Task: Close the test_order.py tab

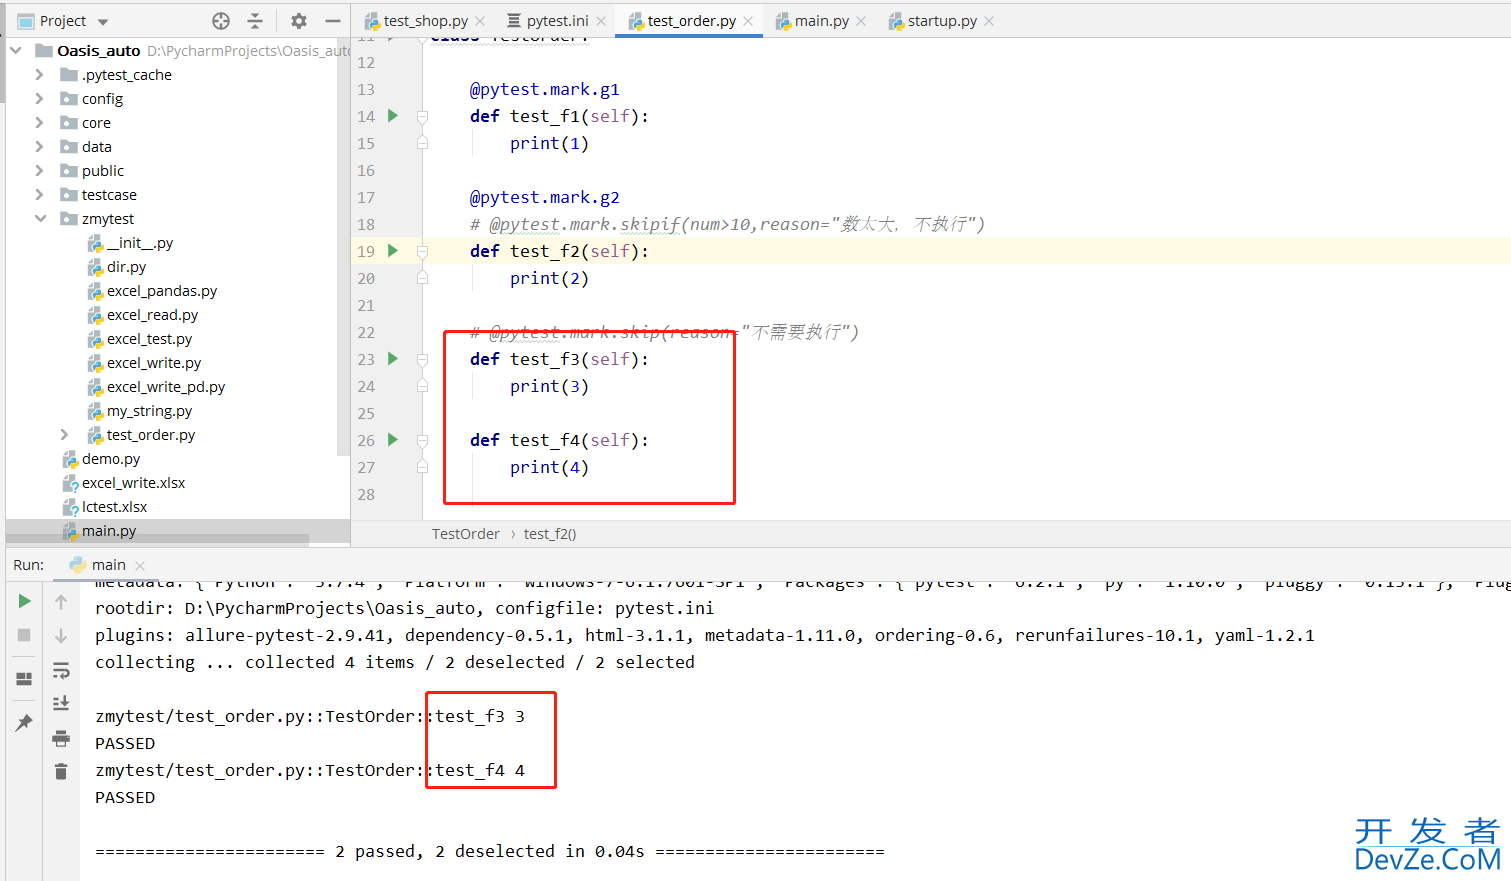Action: (748, 21)
